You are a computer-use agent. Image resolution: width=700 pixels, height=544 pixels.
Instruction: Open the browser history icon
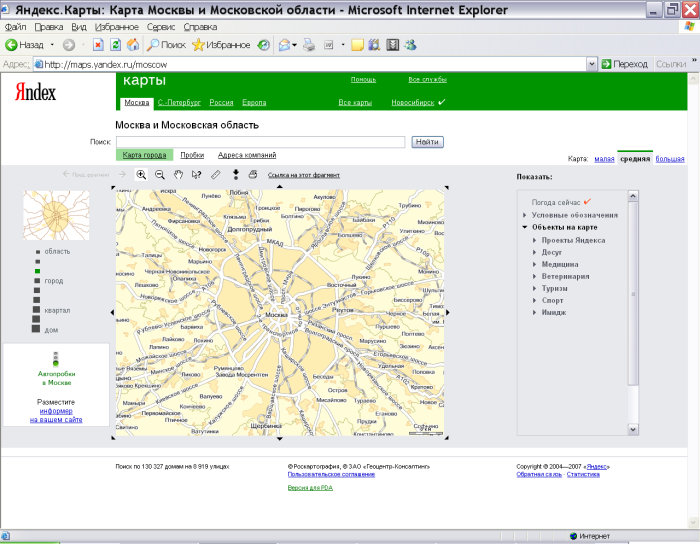coord(264,45)
